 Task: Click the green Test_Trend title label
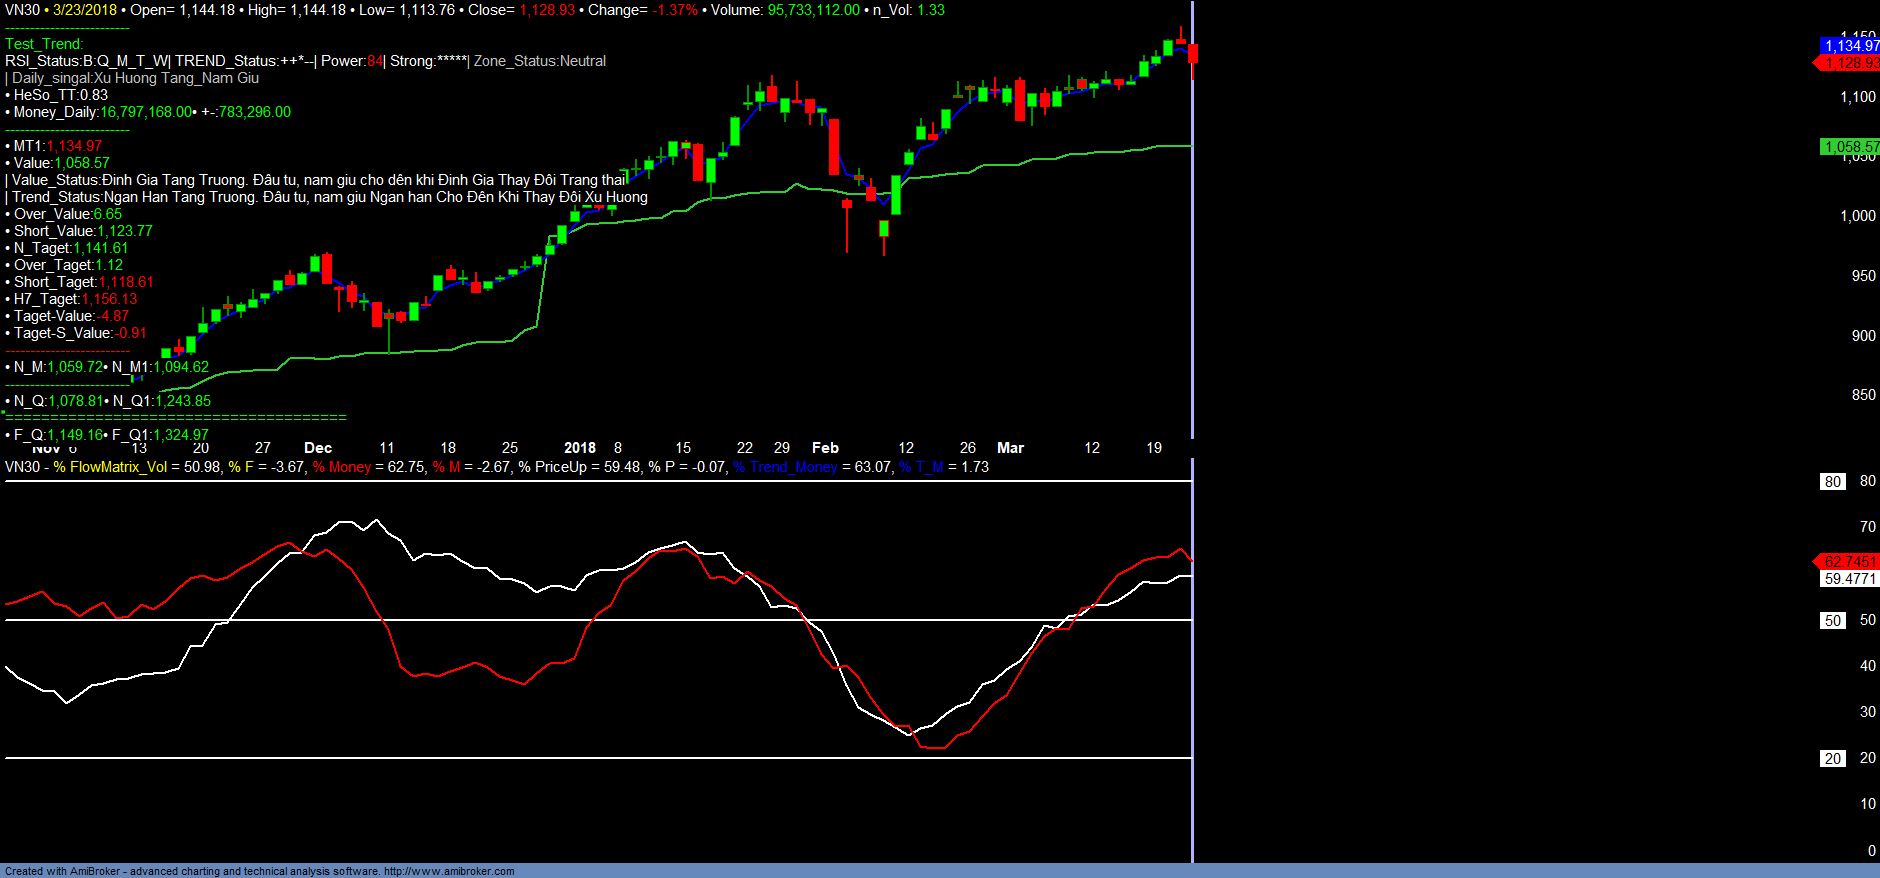(44, 44)
